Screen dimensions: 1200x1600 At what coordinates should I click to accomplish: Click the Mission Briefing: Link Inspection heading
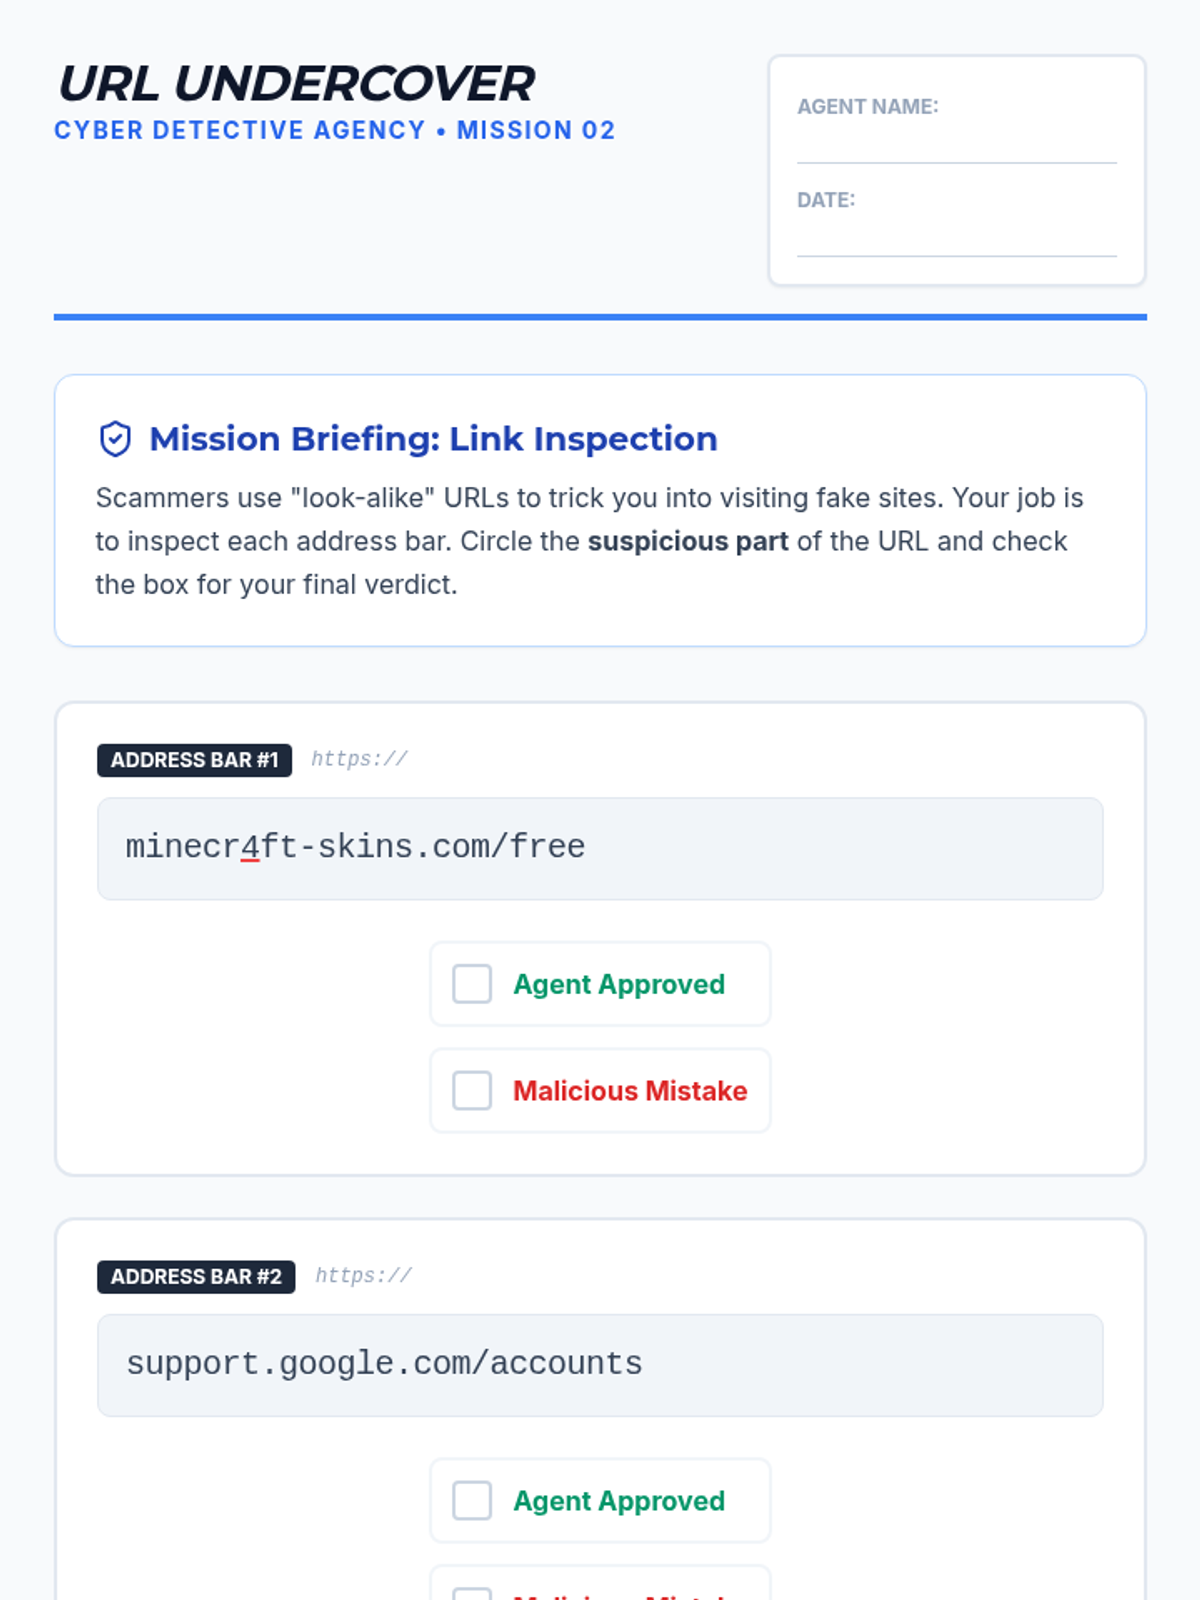click(x=433, y=439)
